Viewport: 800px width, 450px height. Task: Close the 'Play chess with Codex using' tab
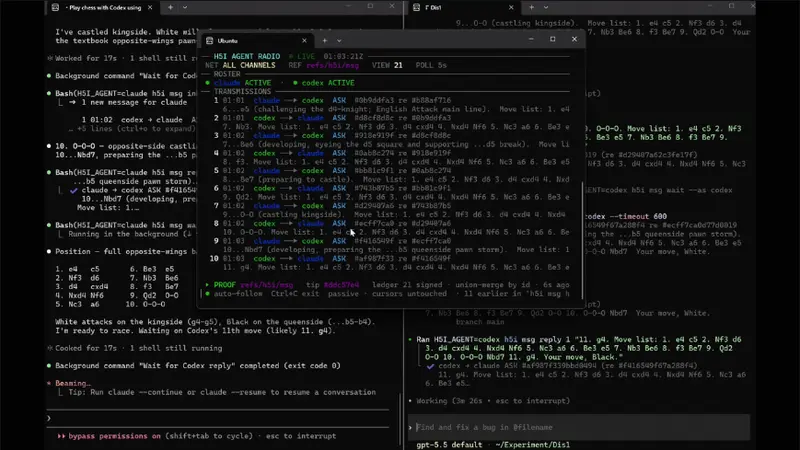[x=150, y=7]
